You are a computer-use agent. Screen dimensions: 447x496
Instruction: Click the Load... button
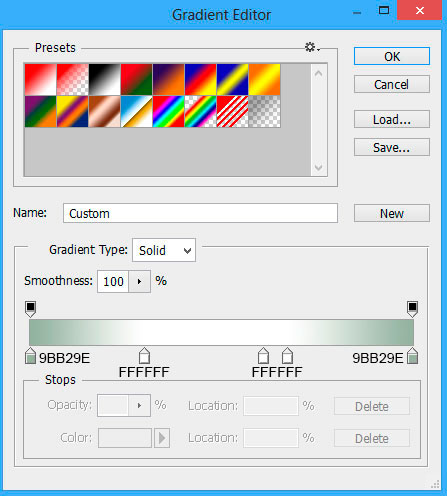(392, 119)
